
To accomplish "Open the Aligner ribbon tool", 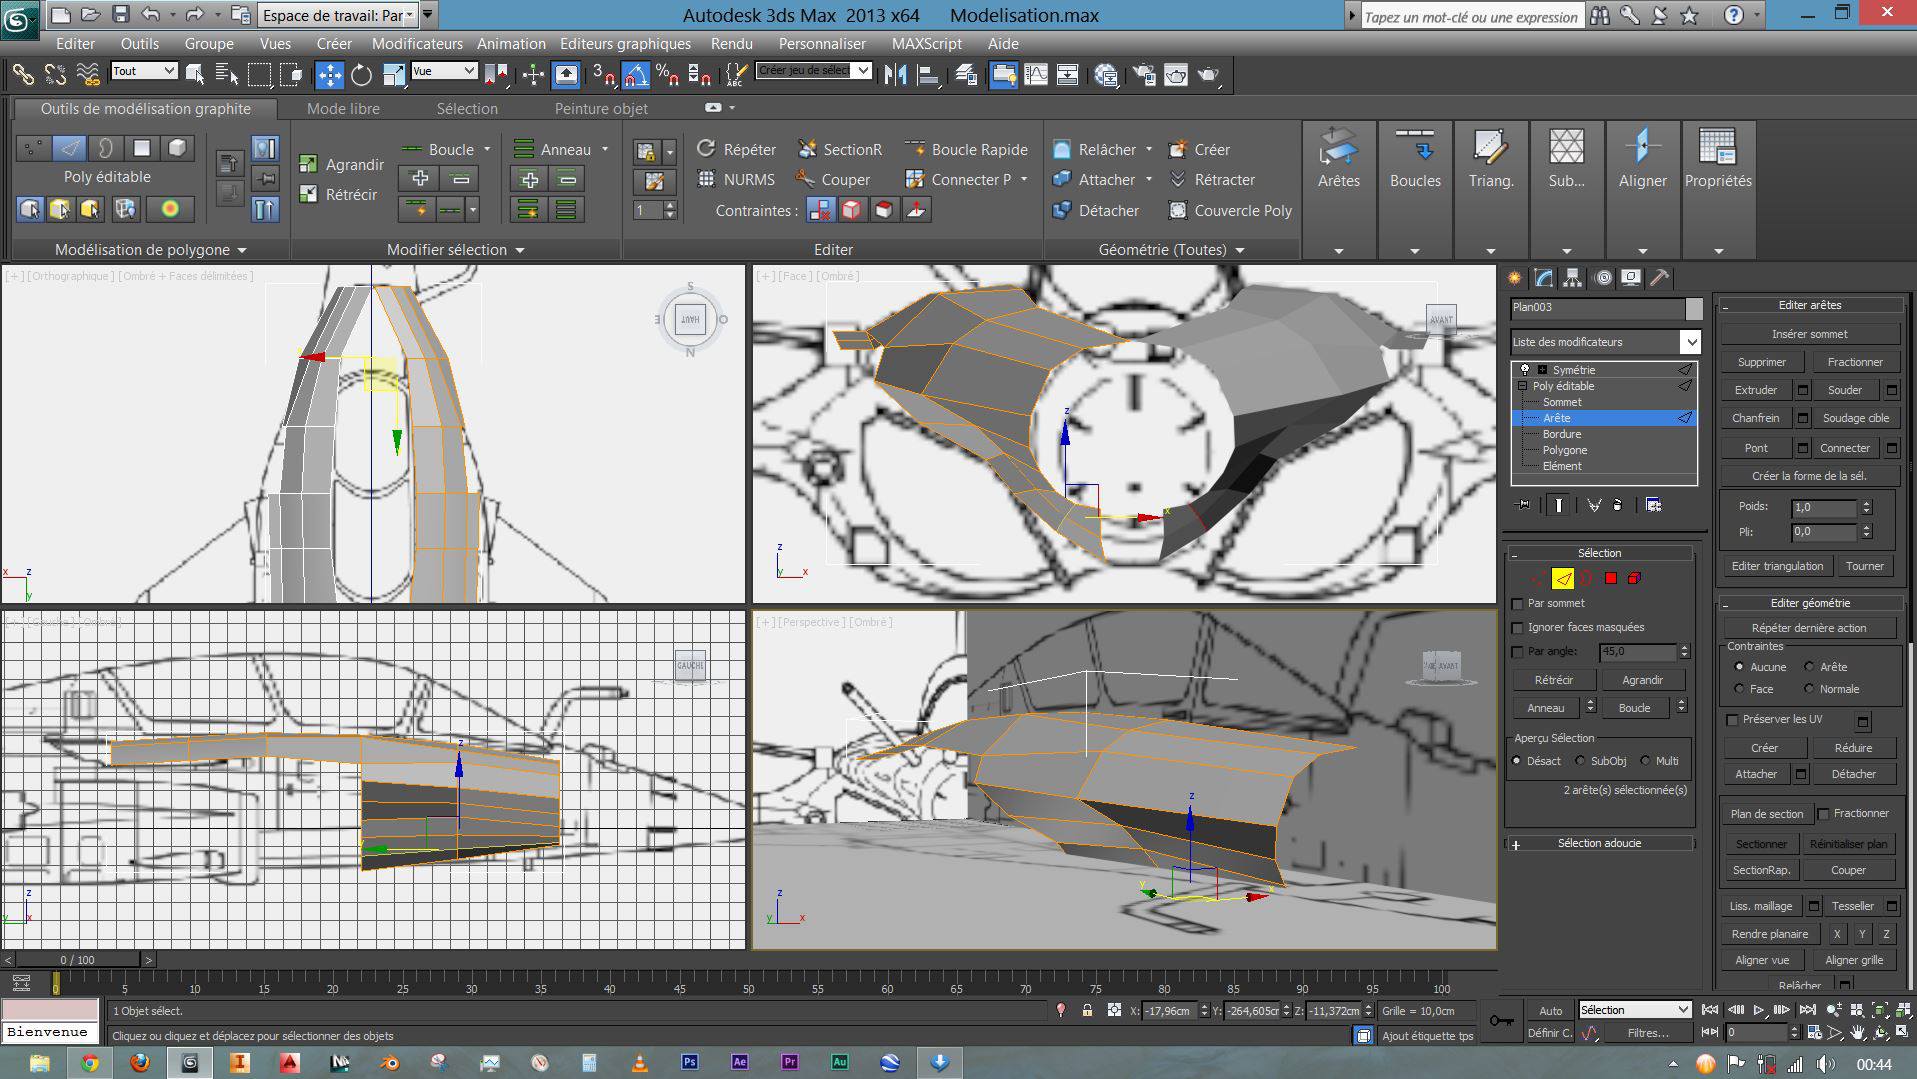I will pyautogui.click(x=1642, y=160).
